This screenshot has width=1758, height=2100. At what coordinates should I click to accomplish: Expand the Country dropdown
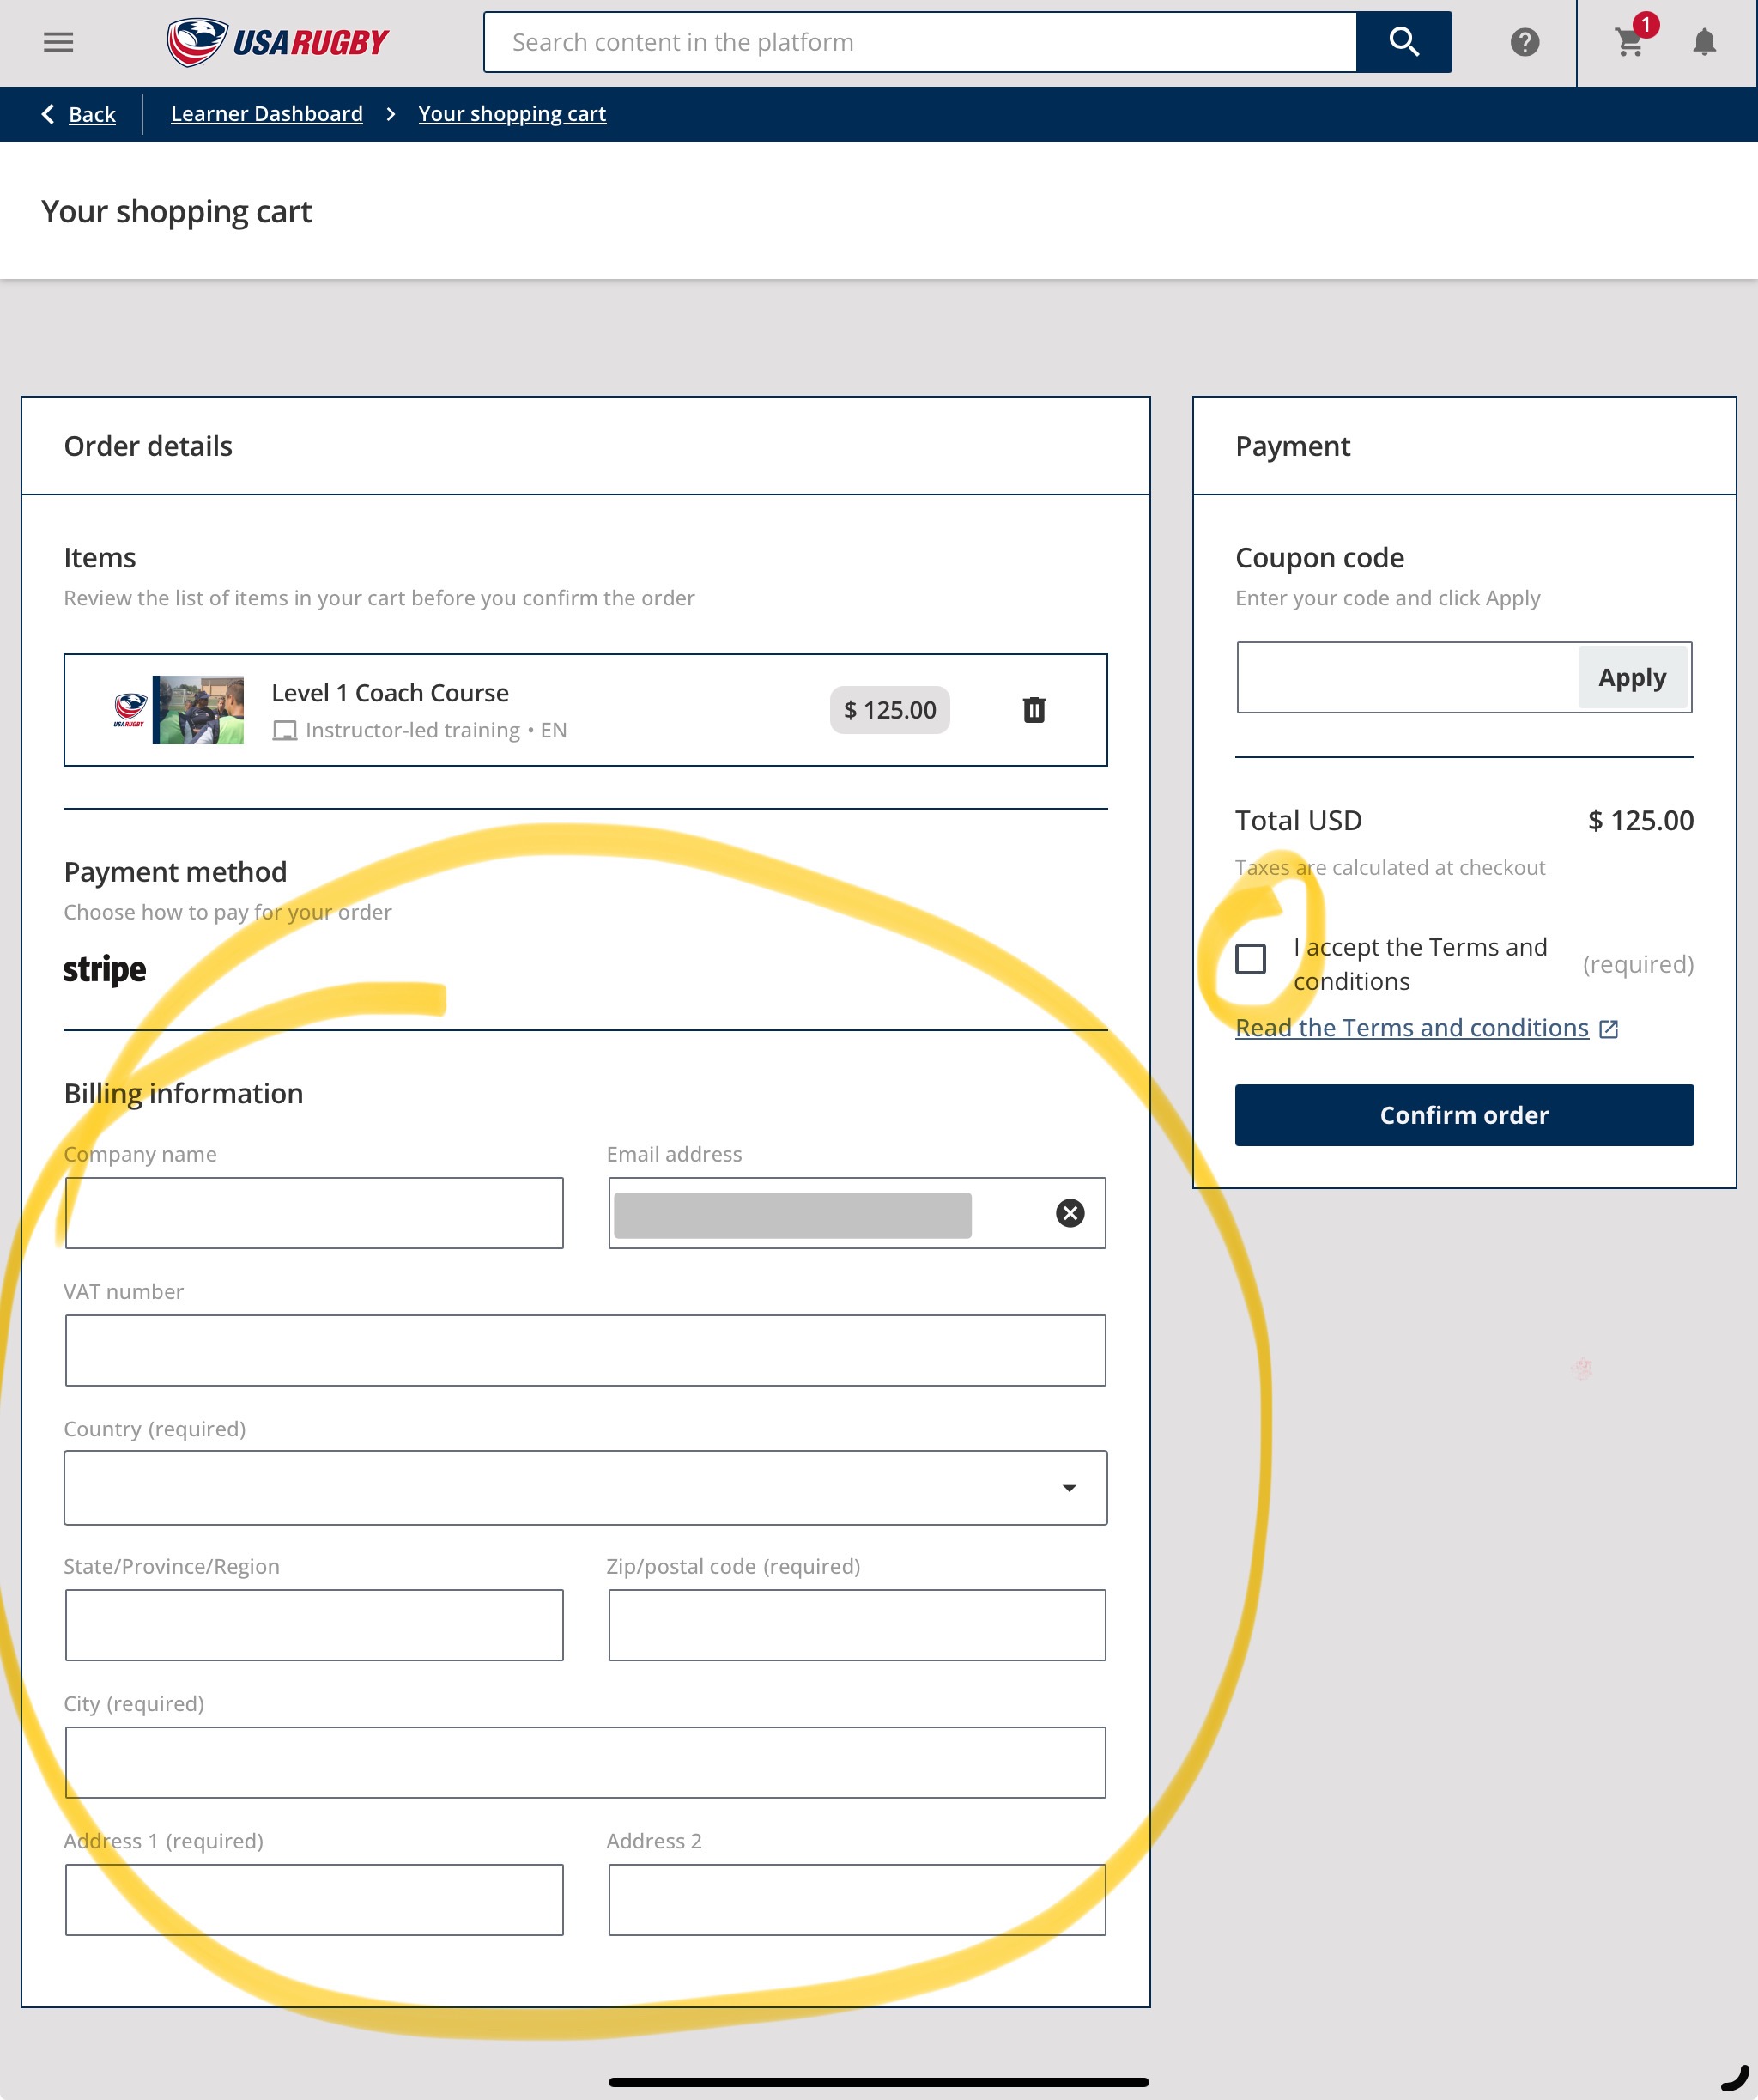point(585,1488)
